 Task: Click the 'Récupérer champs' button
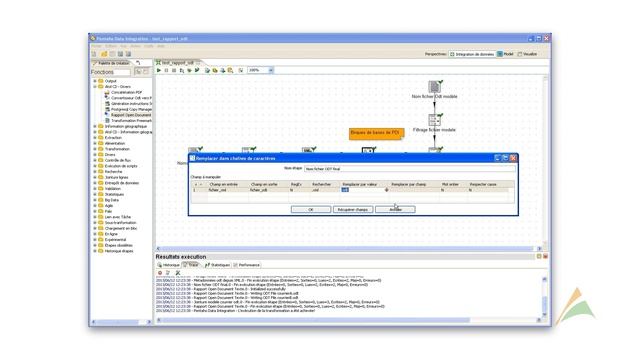[x=353, y=209]
